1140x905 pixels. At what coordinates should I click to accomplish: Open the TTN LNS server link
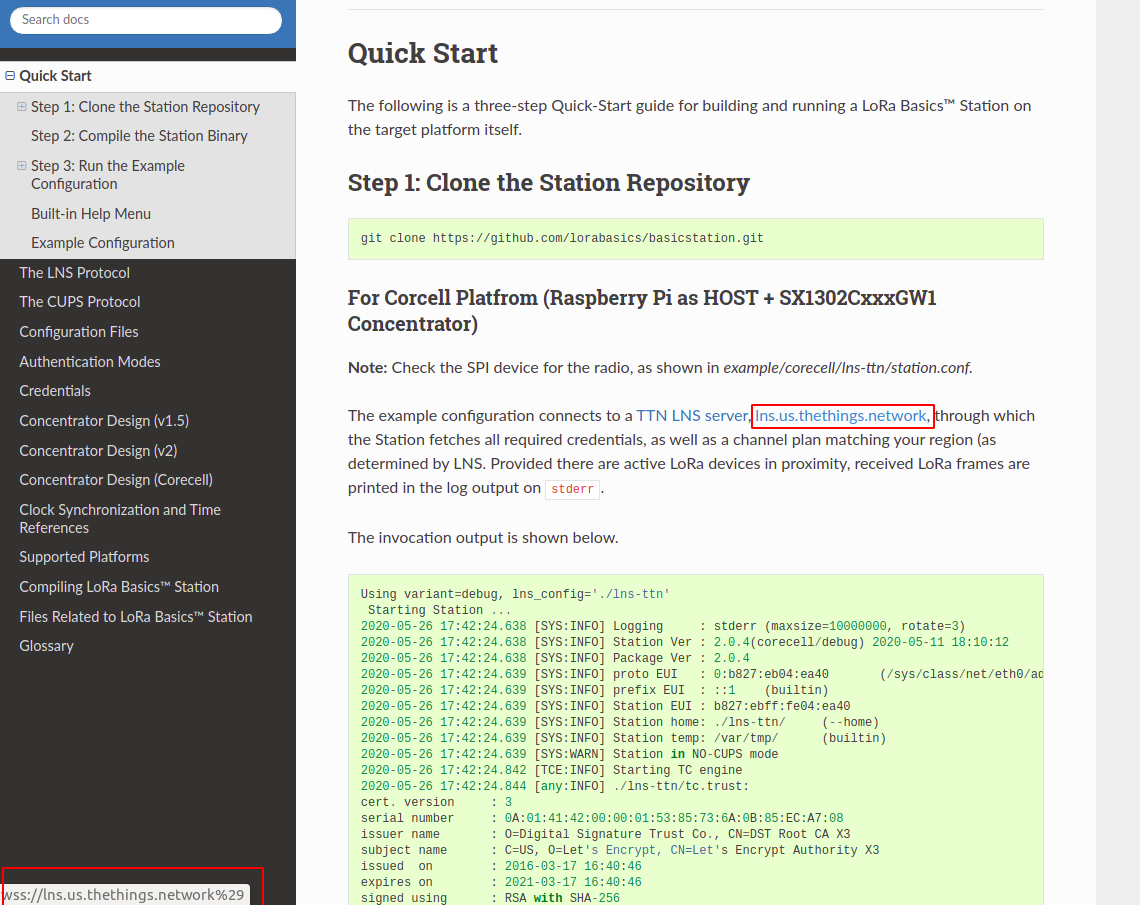[x=688, y=415]
